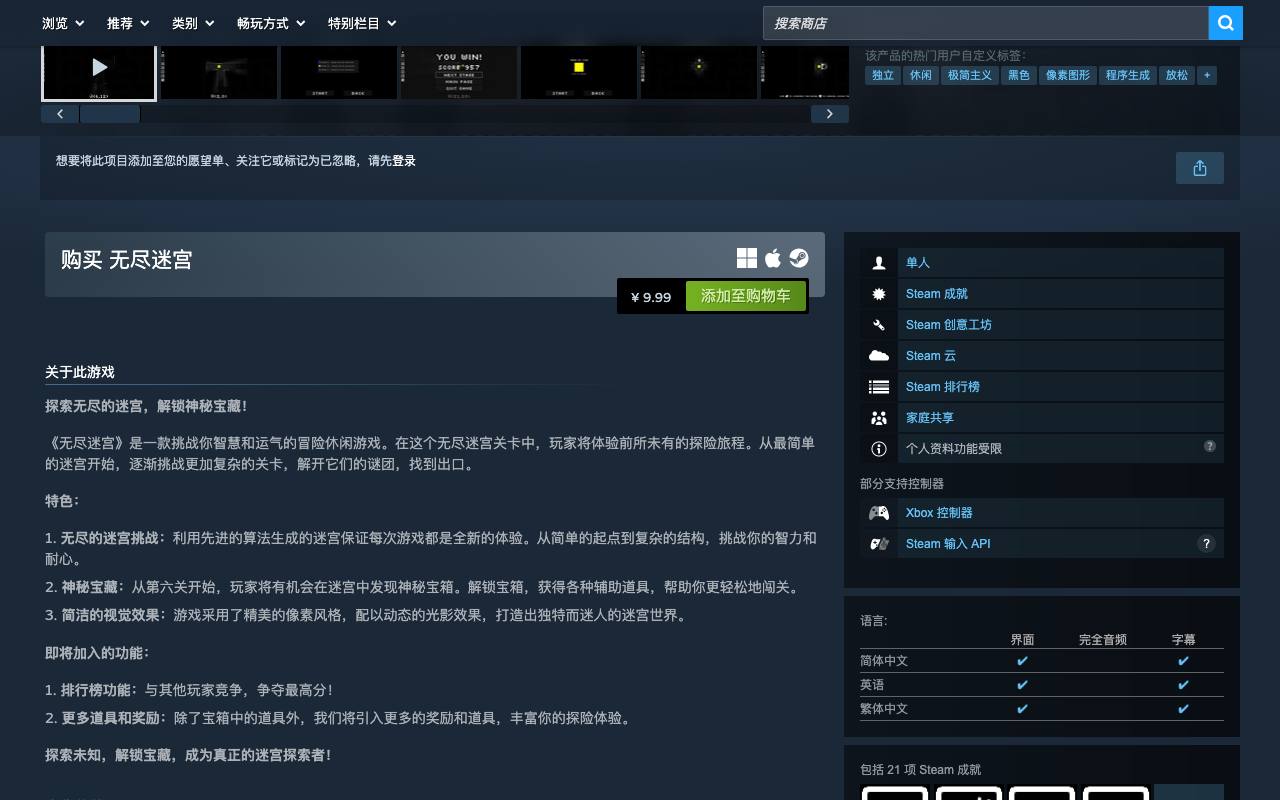1280x800 pixels.
Task: Open the 畅玩方式 dropdown menu
Action: point(271,23)
